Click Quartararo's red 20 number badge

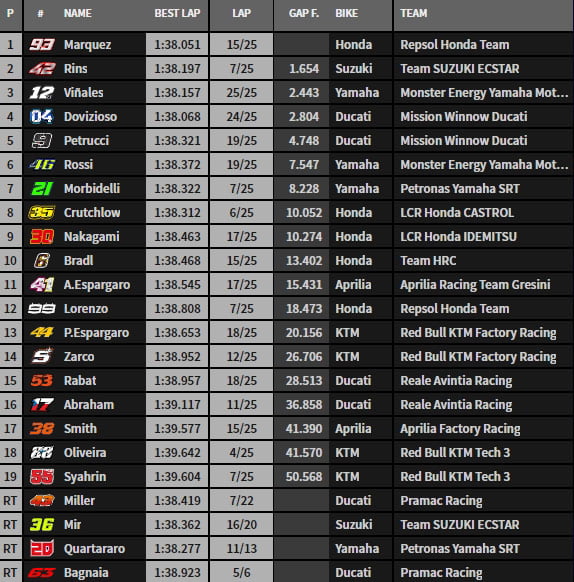click(42, 549)
